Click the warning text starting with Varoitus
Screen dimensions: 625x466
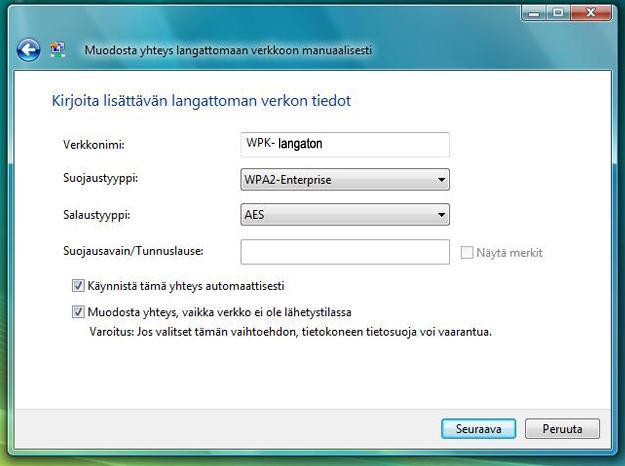(290, 332)
